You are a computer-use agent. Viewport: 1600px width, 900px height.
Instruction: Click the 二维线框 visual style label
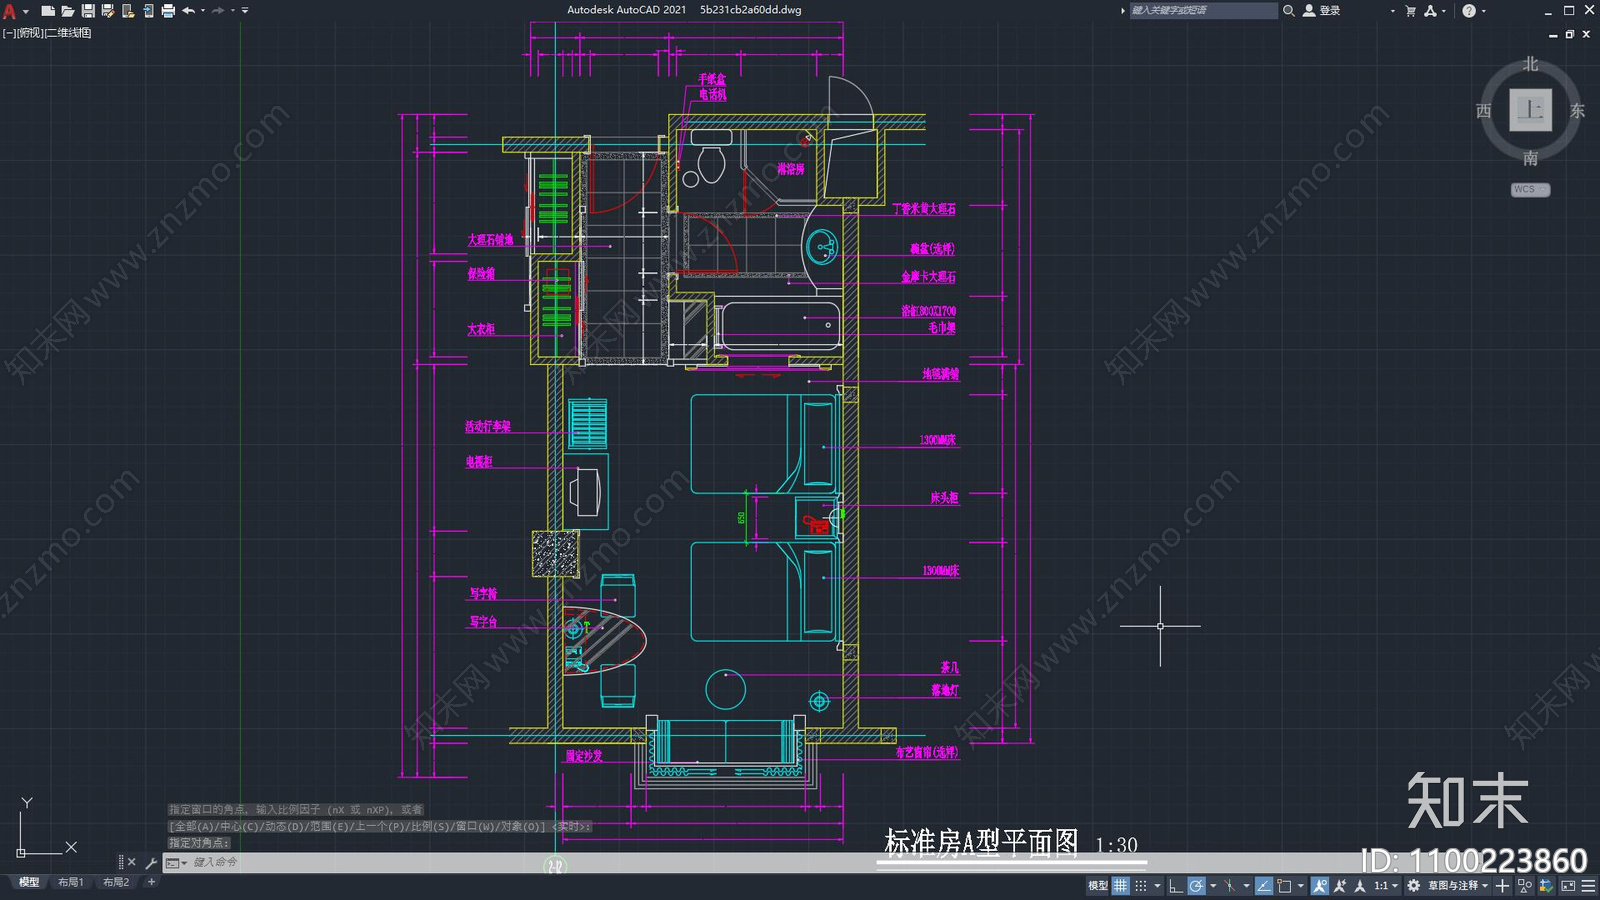(x=68, y=33)
